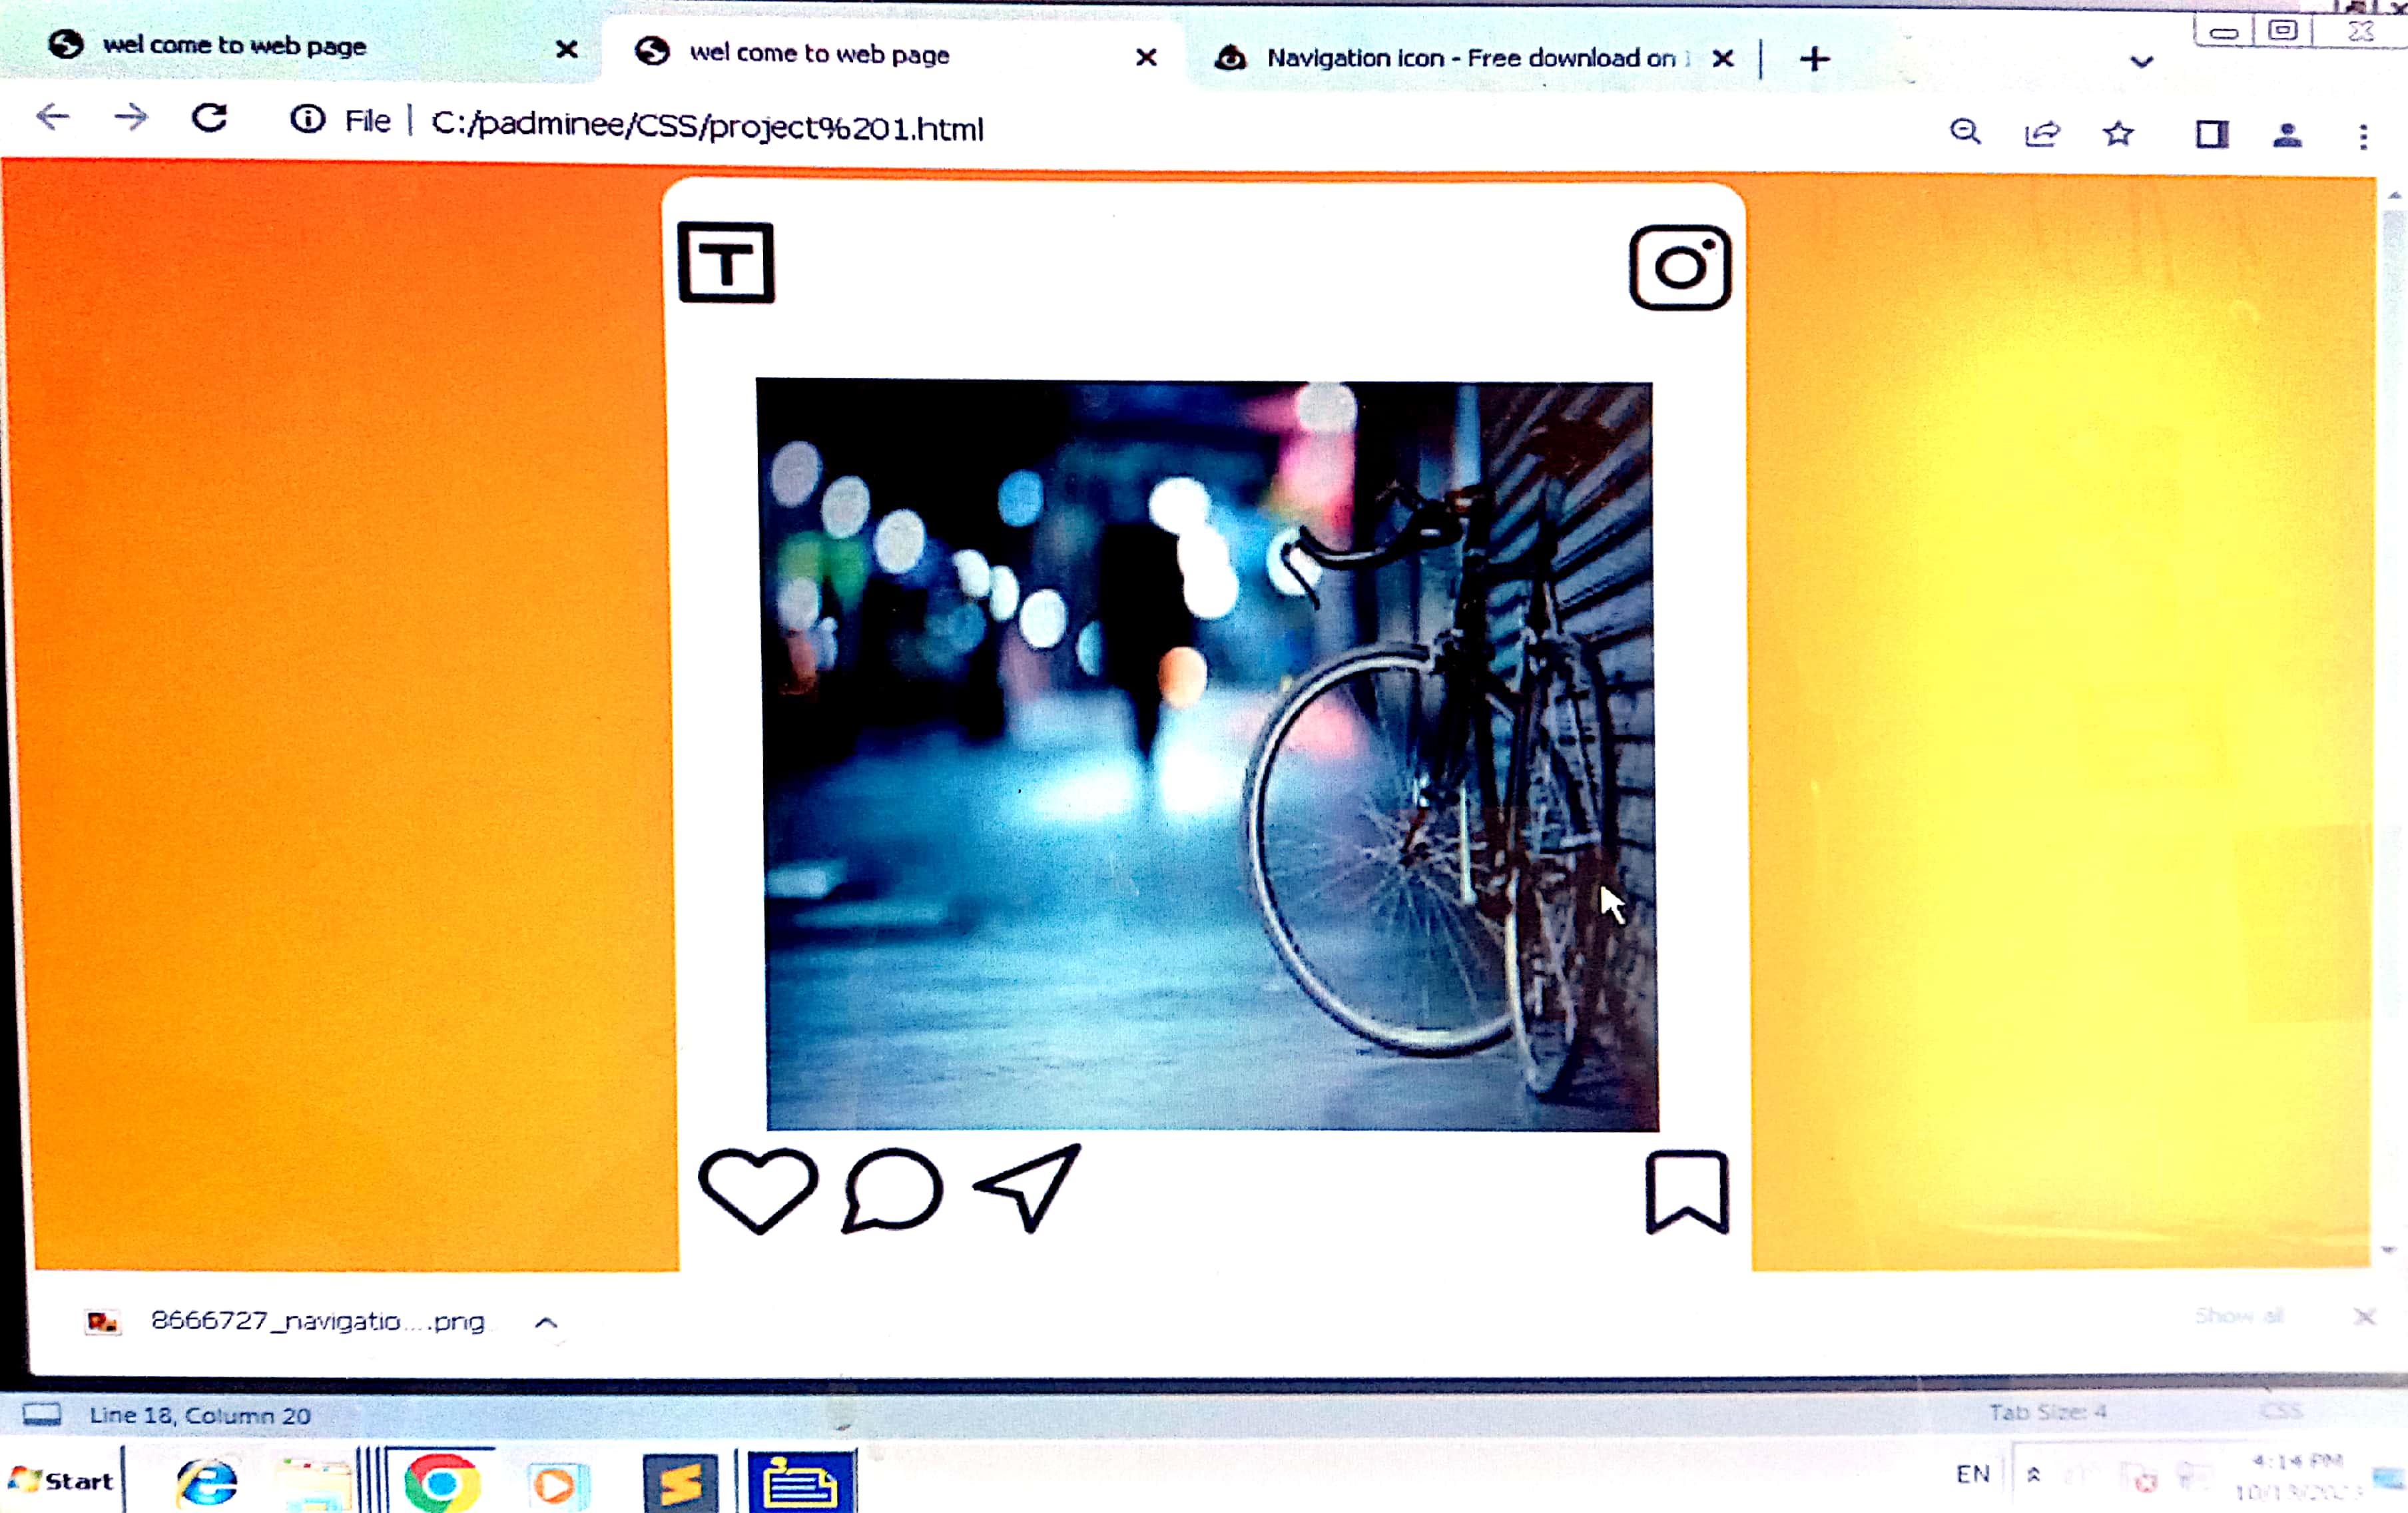The image size is (2408, 1513).
Task: Open a new browser tab
Action: (1814, 59)
